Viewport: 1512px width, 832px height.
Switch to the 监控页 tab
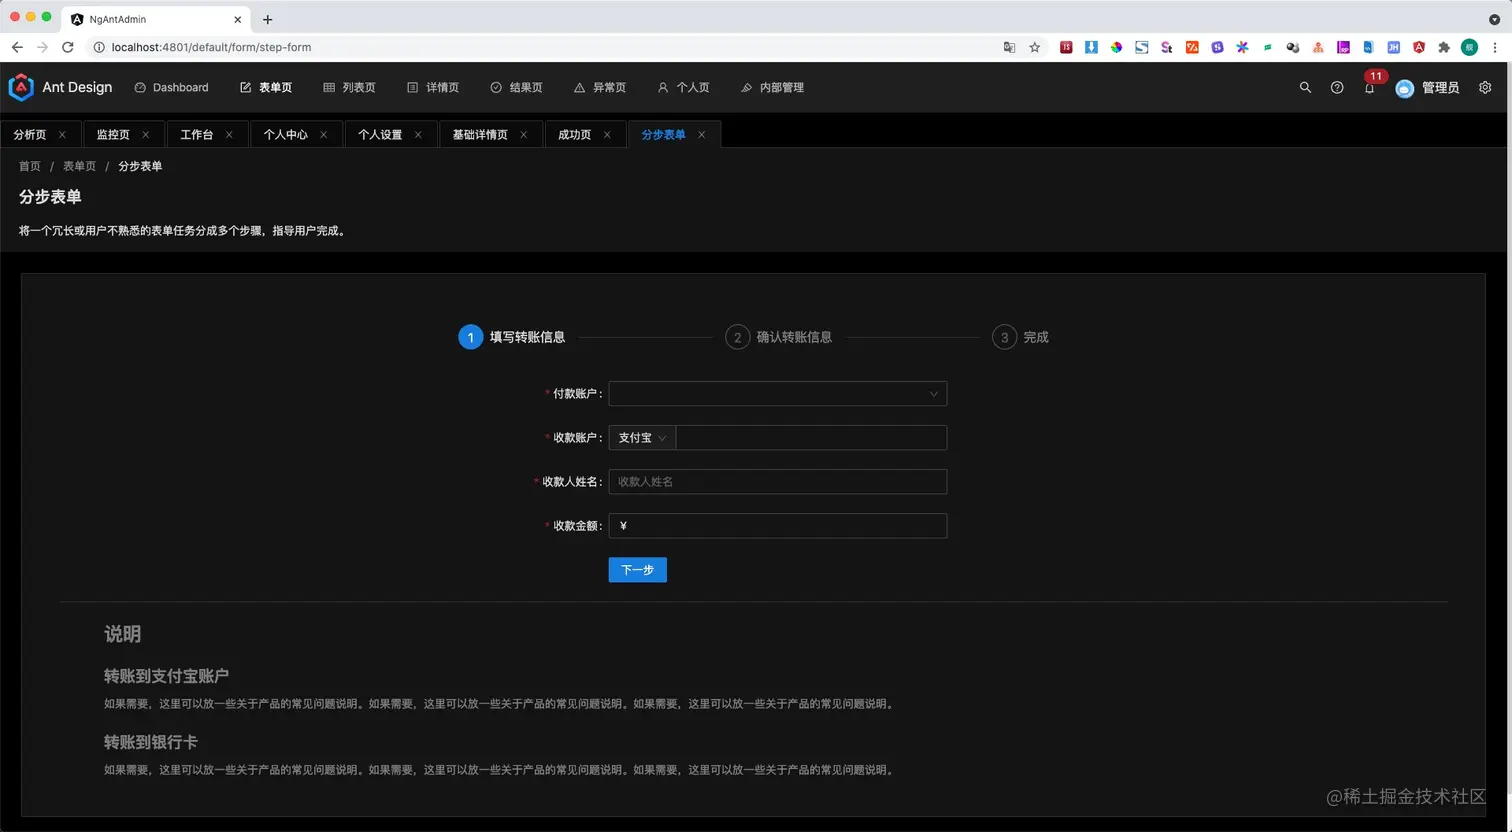pos(113,135)
